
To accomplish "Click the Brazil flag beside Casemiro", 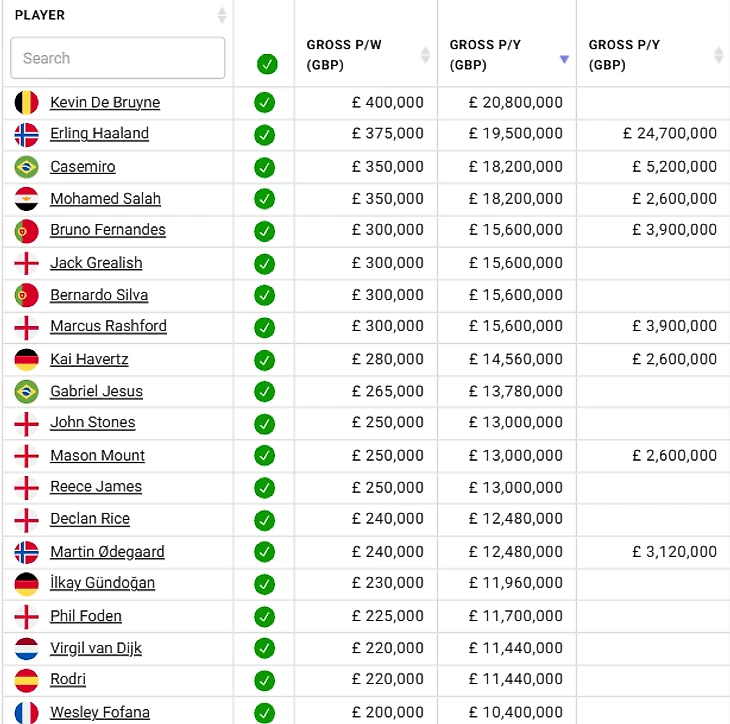I will [27, 167].
